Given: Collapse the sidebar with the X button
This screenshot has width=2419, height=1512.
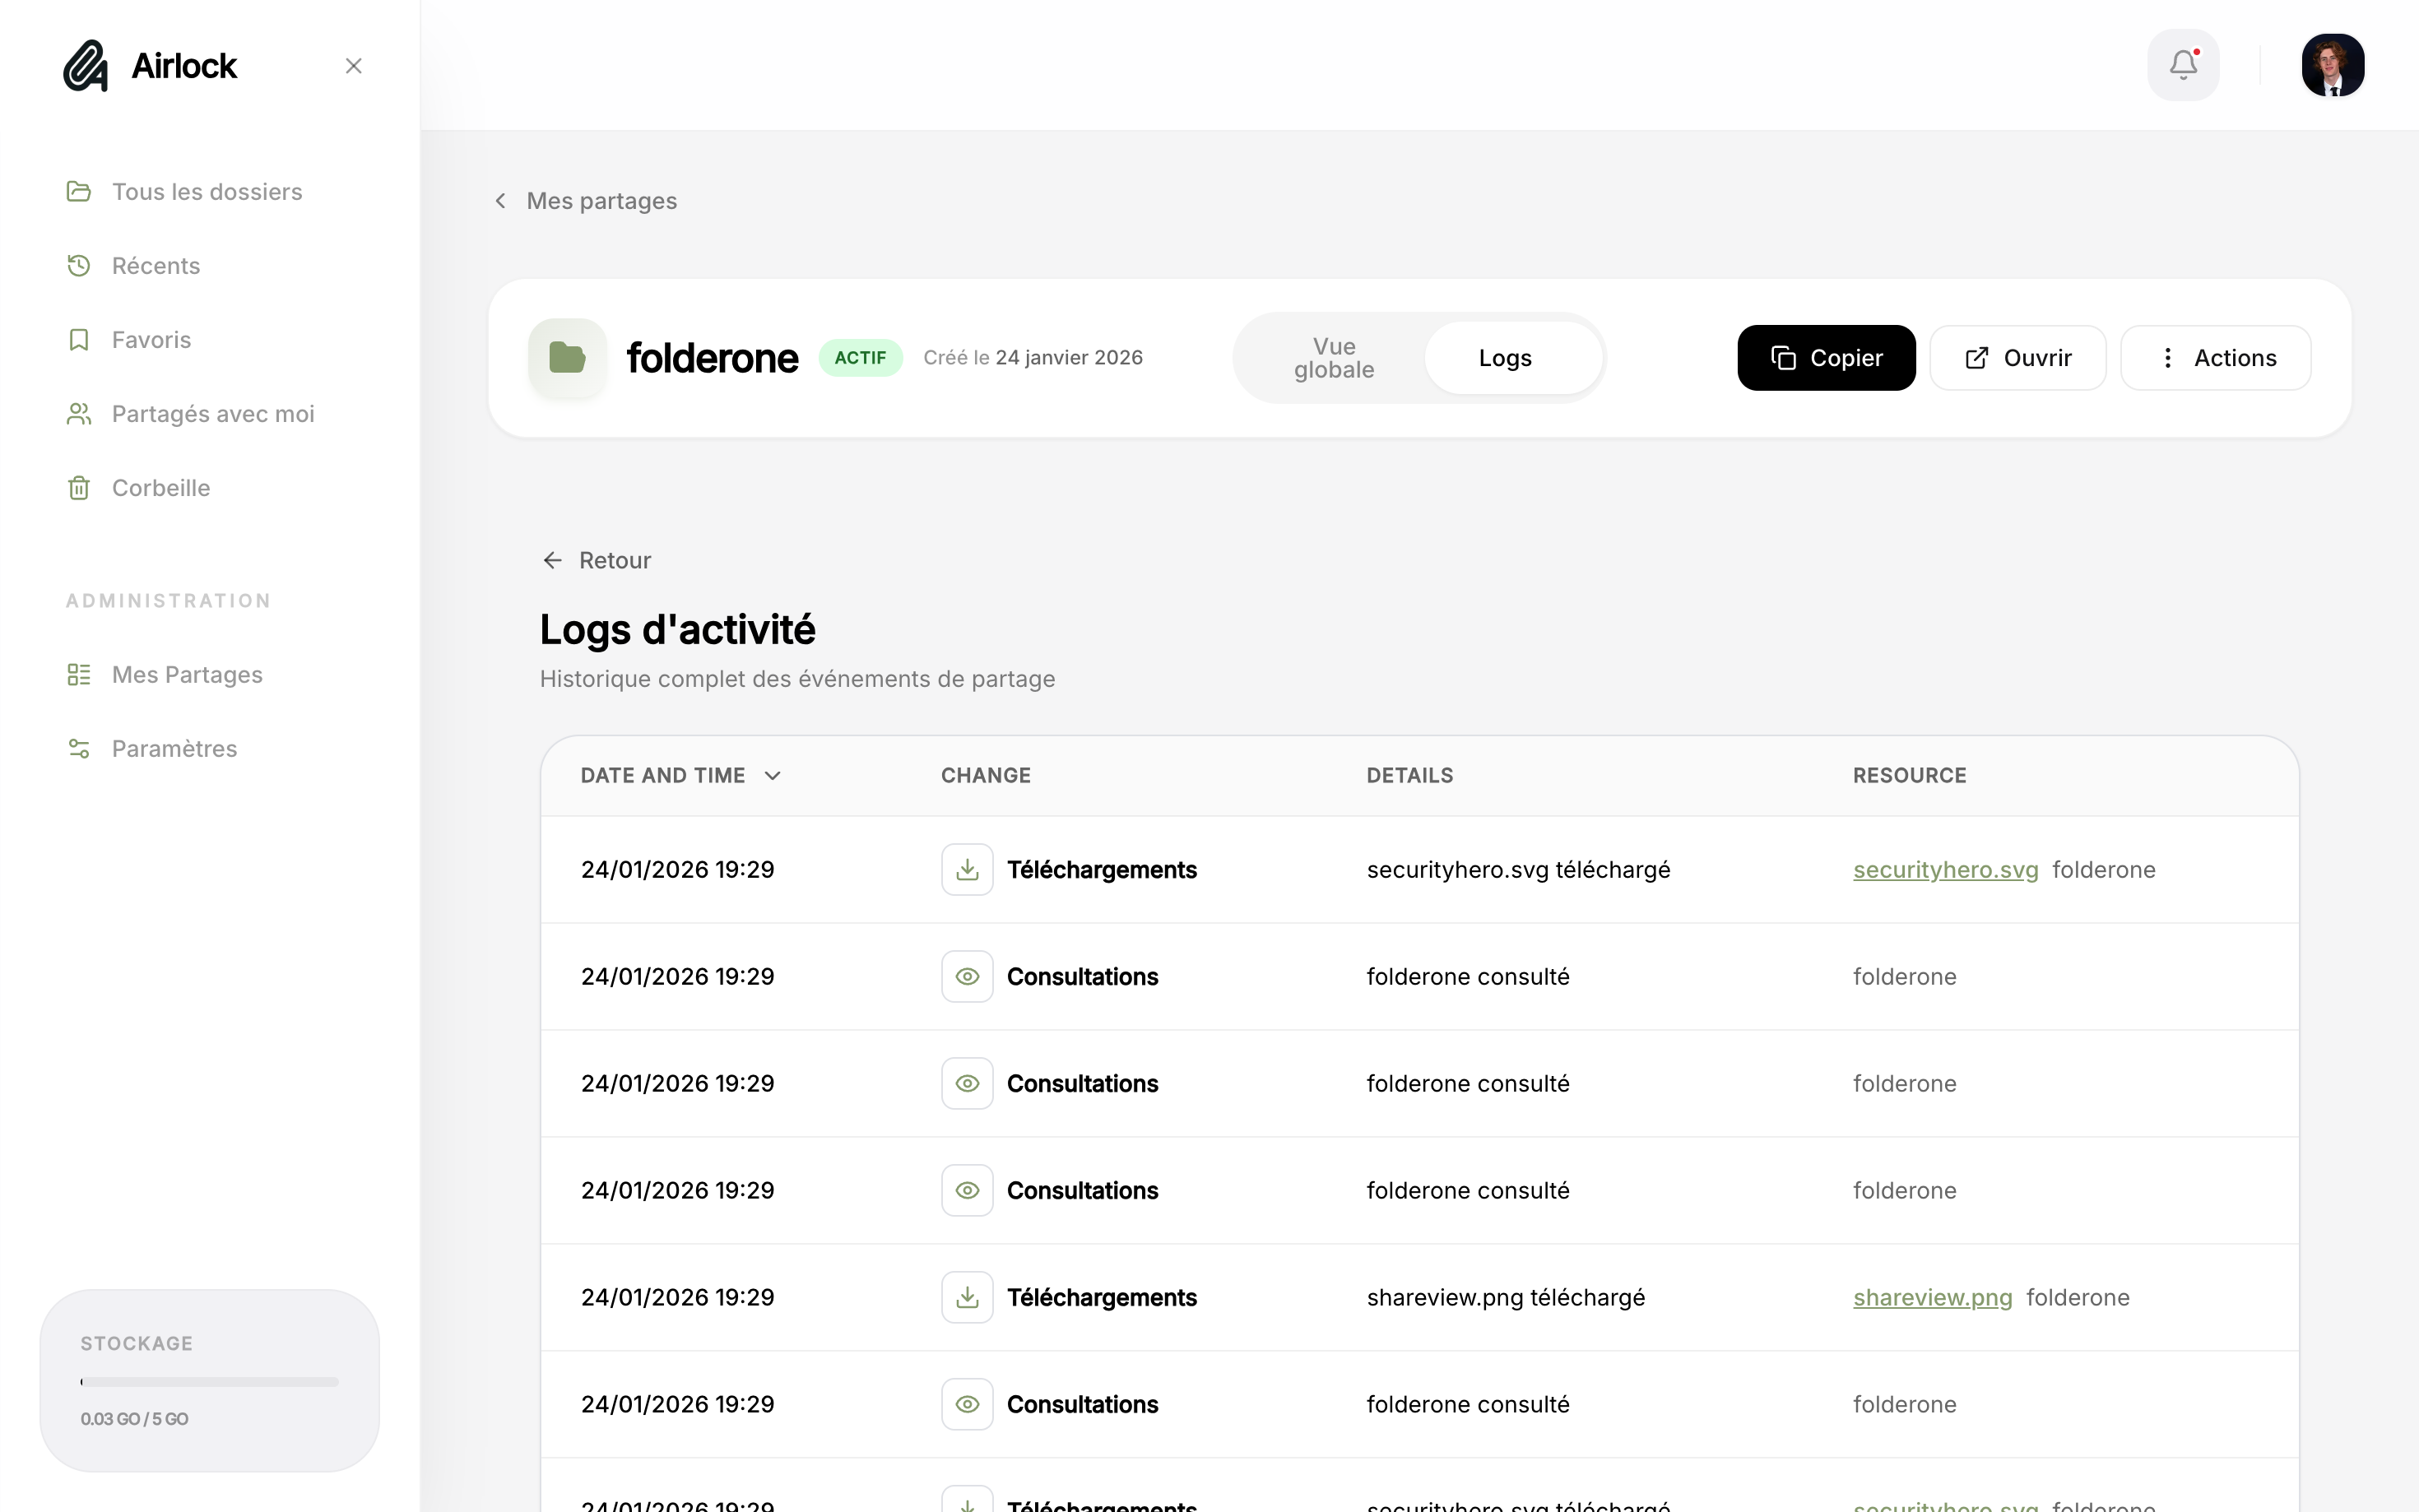Looking at the screenshot, I should coord(353,65).
